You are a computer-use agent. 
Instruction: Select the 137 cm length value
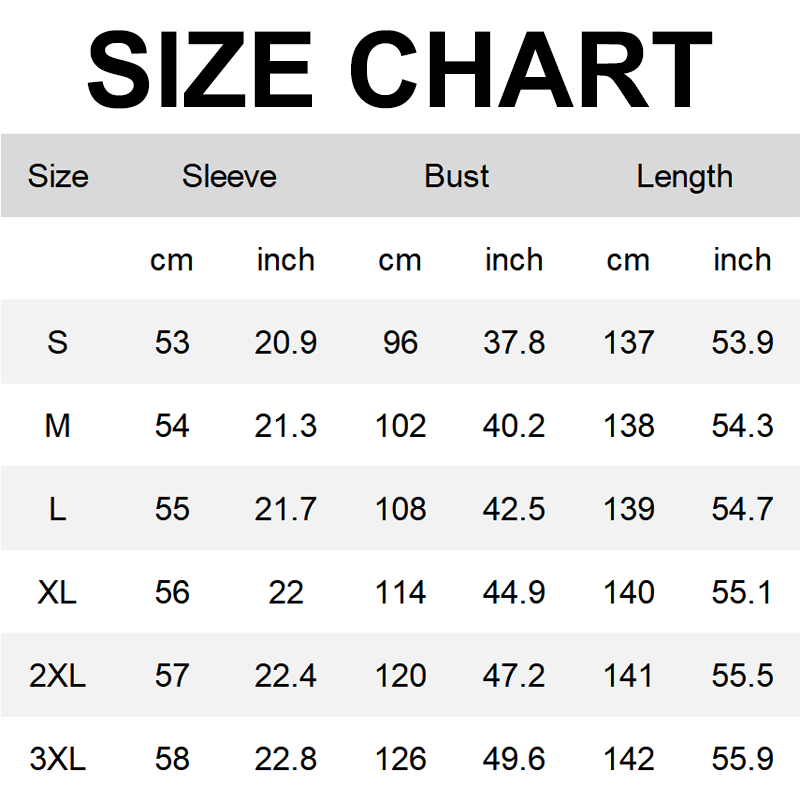pyautogui.click(x=628, y=343)
